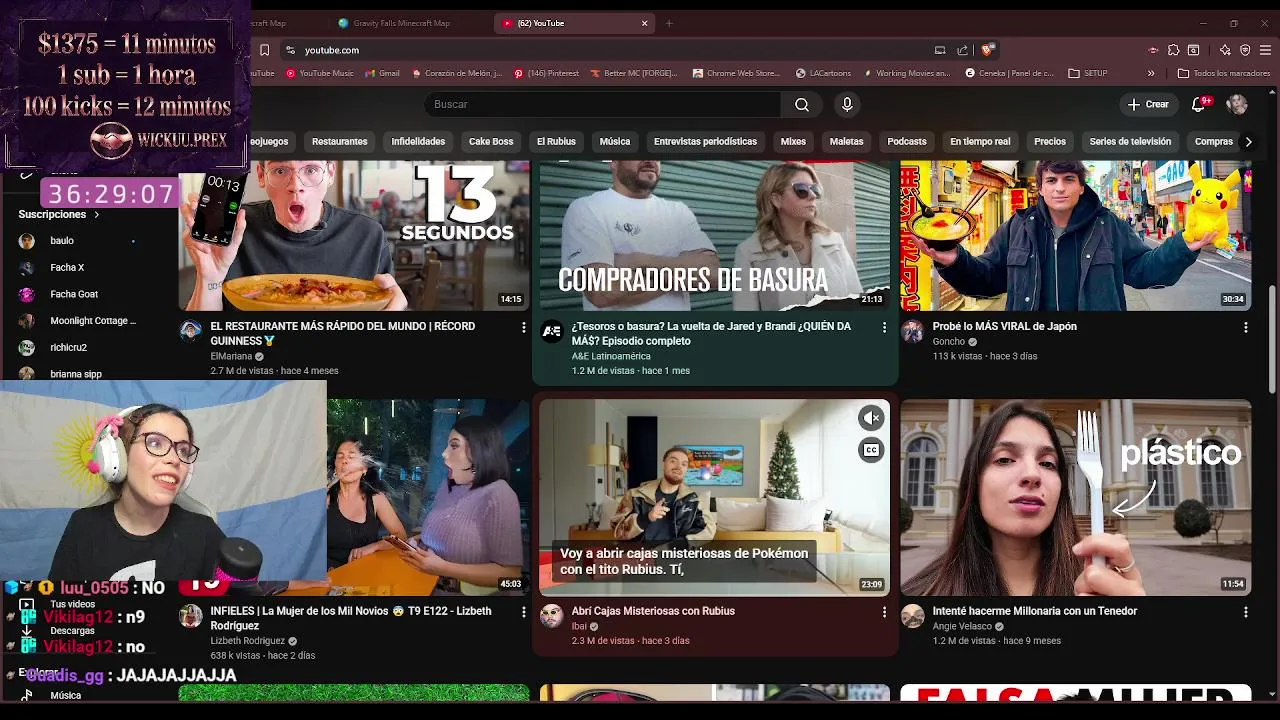The image size is (1280, 720).
Task: Click the Crear button
Action: [1148, 104]
